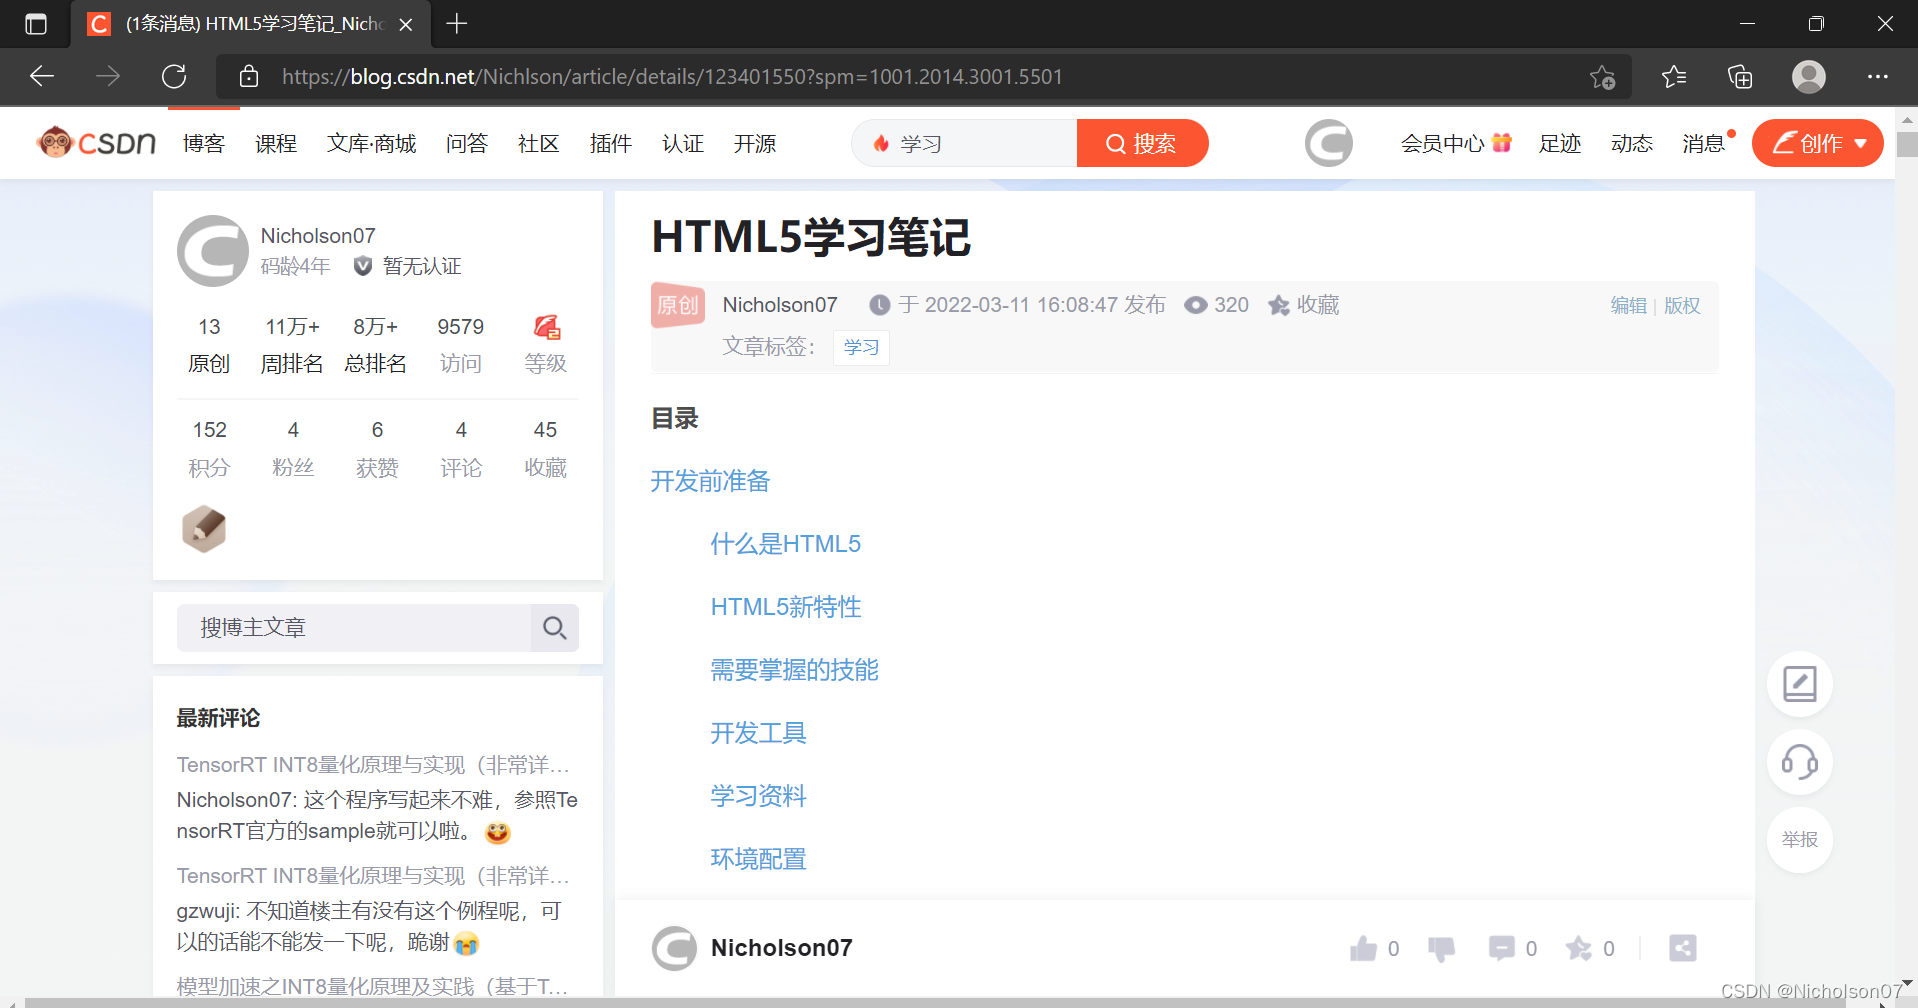
Task: Open 消息 notifications
Action: 1705,144
